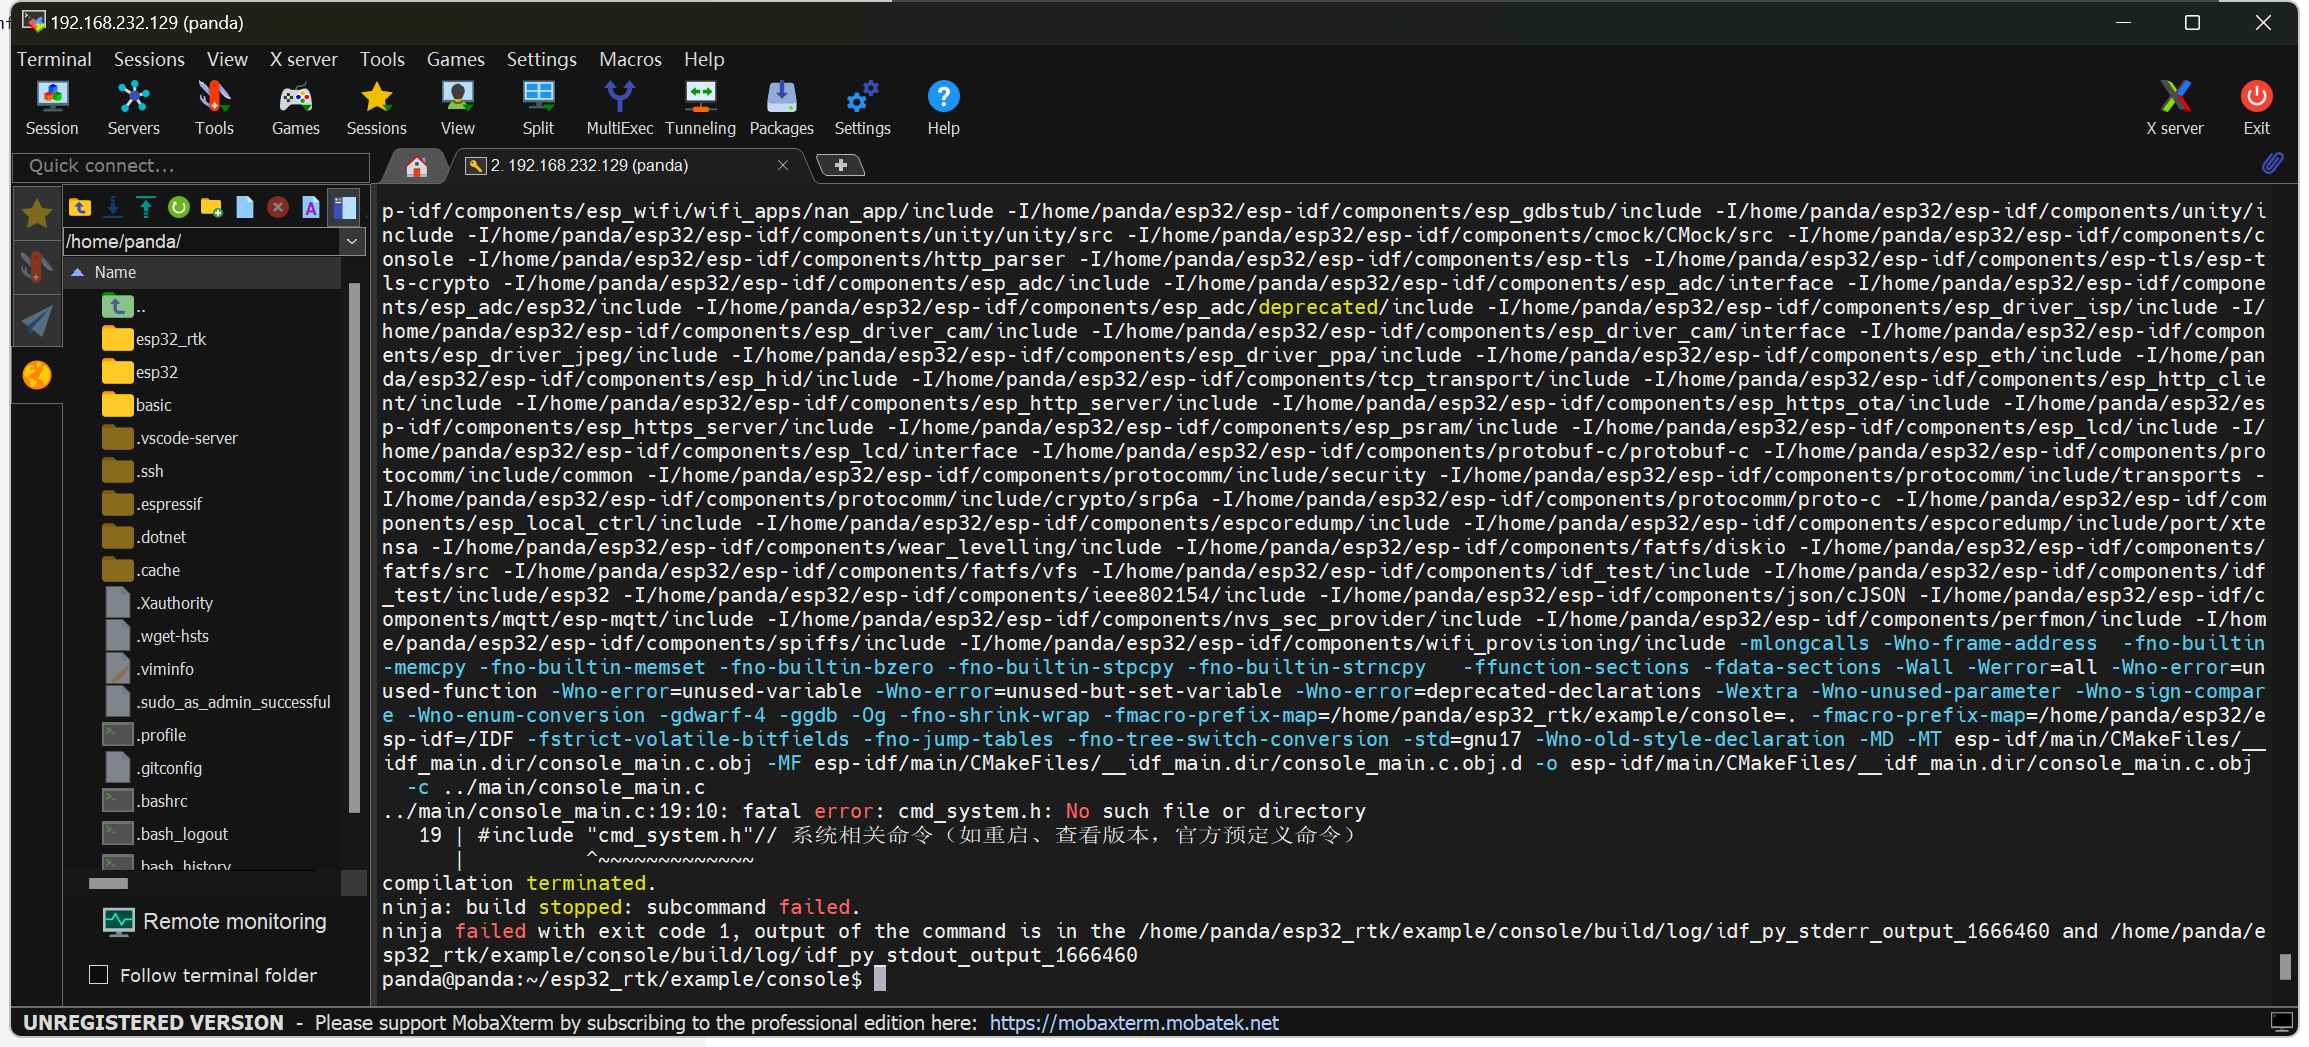Screen dimensions: 2309x1047
Task: Open the Sessions star toolbar button
Action: click(x=376, y=108)
